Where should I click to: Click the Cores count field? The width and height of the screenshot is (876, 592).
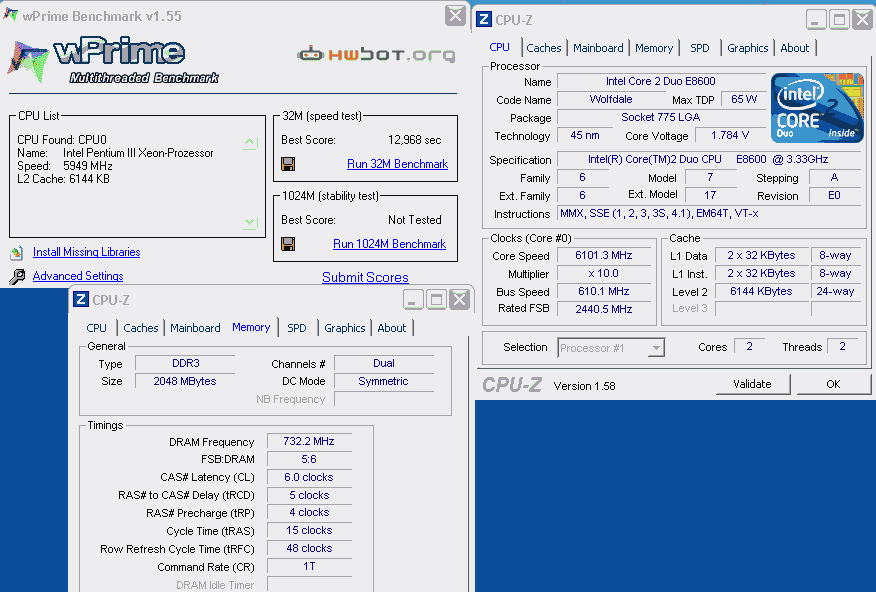point(749,347)
